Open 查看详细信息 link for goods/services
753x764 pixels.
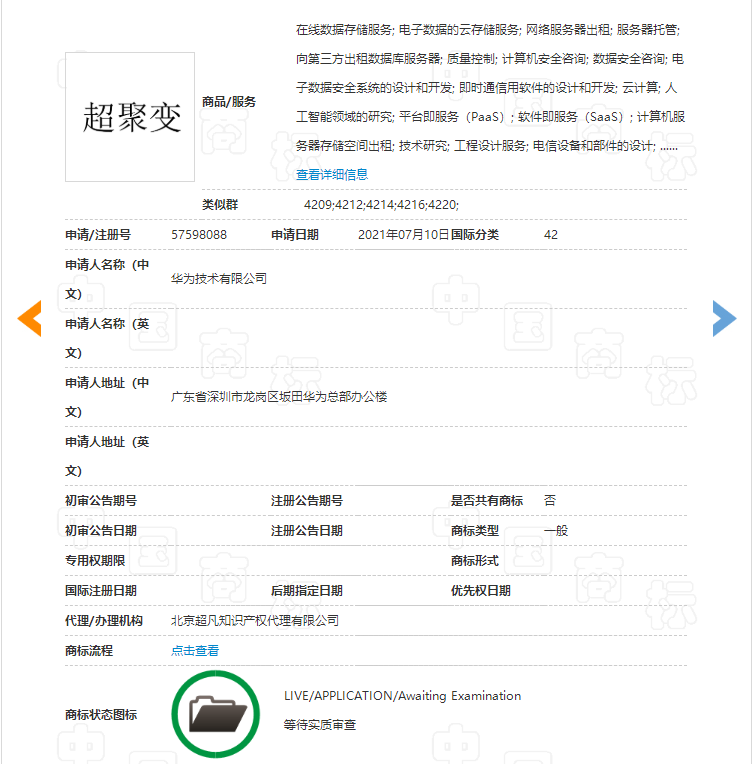tap(332, 174)
